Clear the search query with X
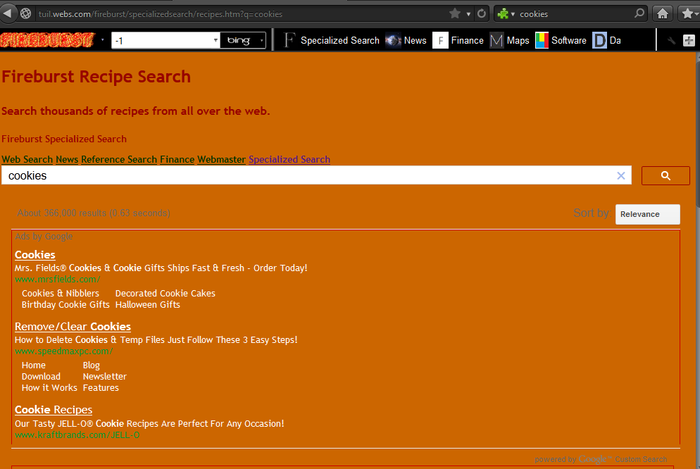This screenshot has width=700, height=469. point(621,175)
